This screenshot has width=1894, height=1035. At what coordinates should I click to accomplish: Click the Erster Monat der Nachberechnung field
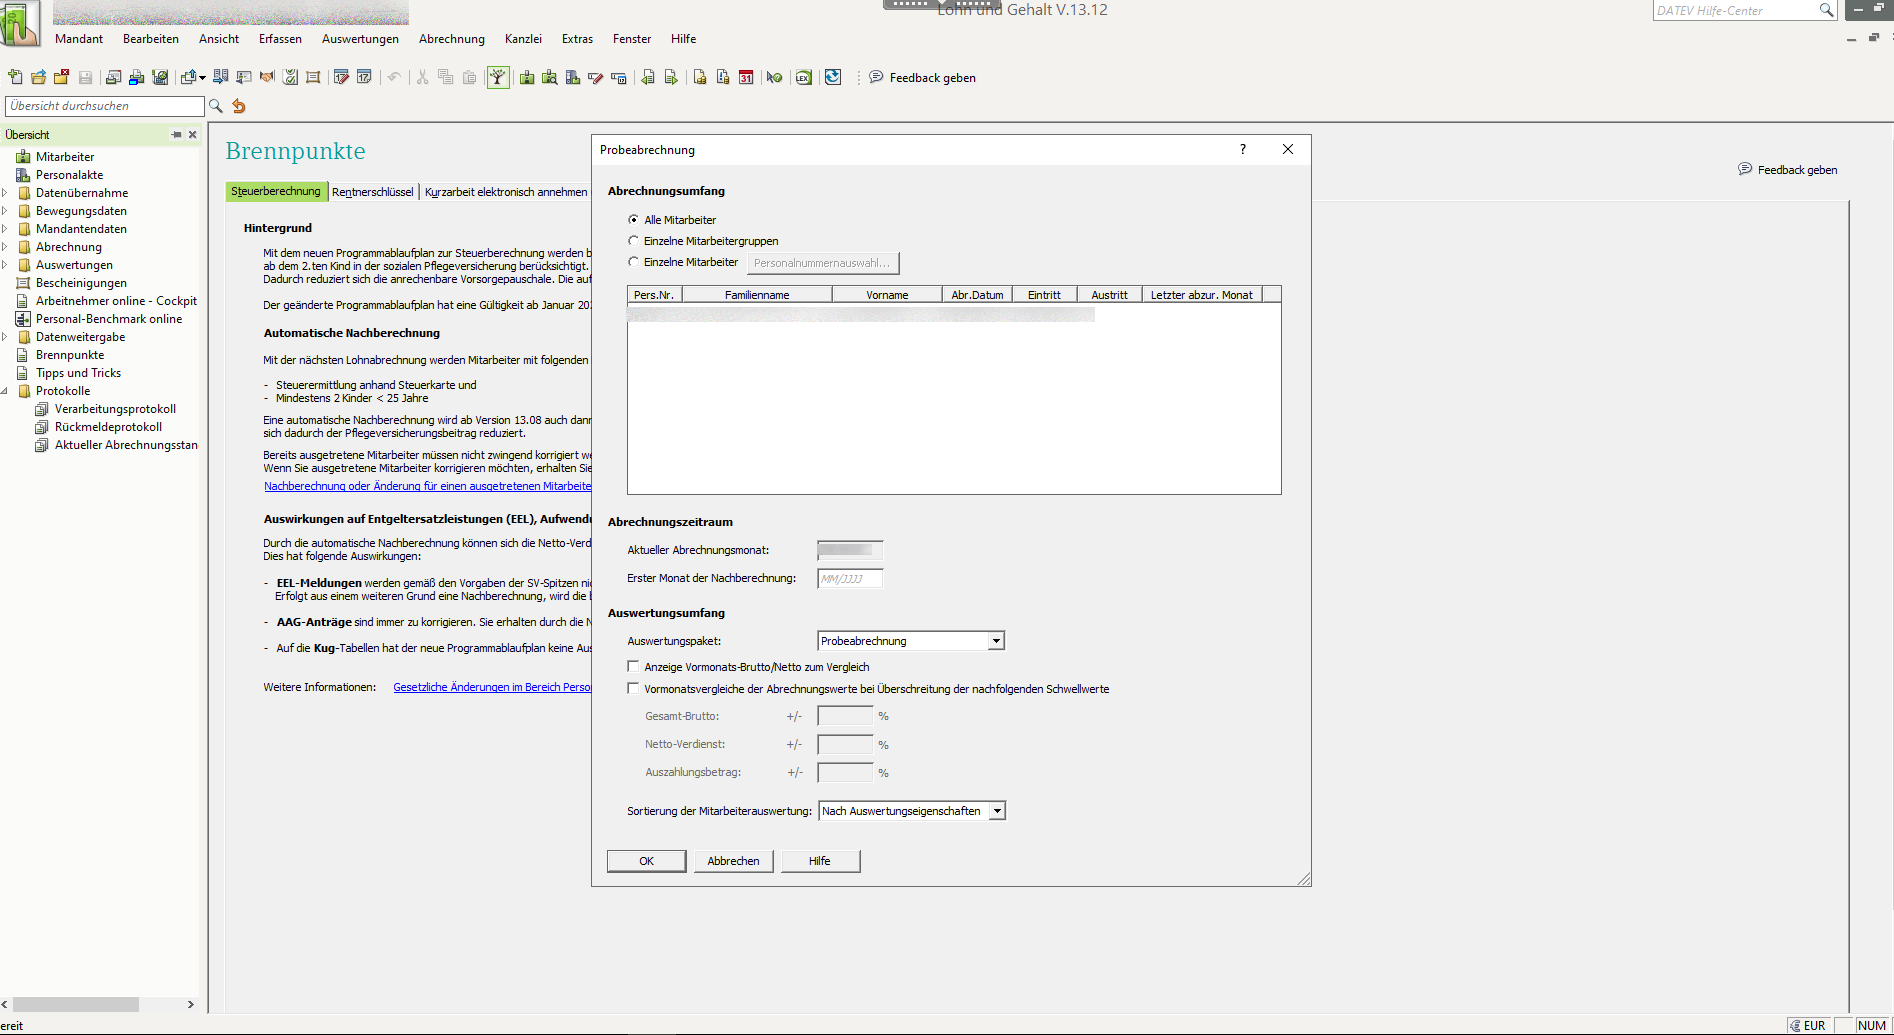(x=849, y=579)
